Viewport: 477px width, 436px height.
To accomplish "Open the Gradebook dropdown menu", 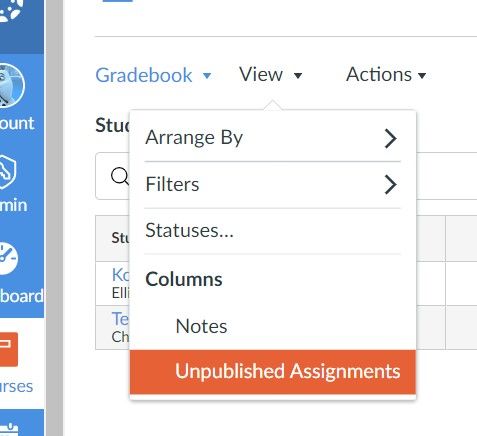I will tap(153, 75).
